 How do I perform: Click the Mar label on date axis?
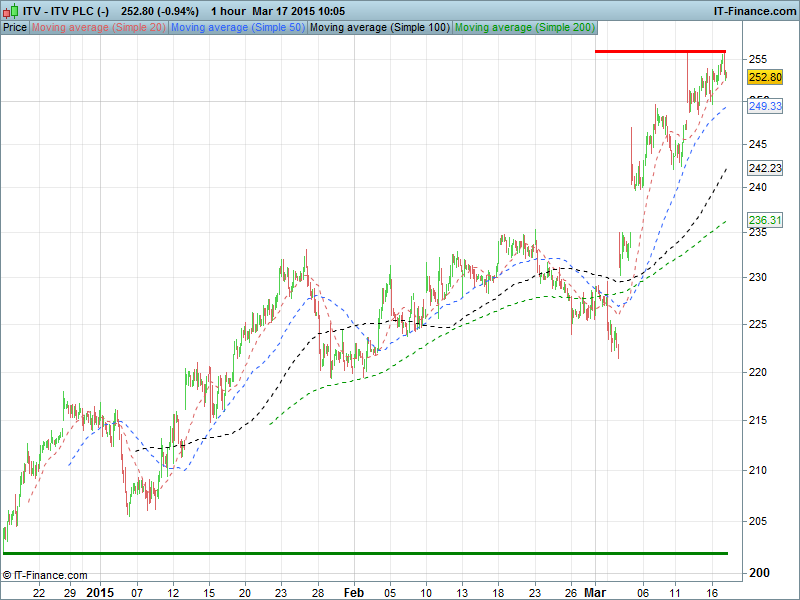596,591
